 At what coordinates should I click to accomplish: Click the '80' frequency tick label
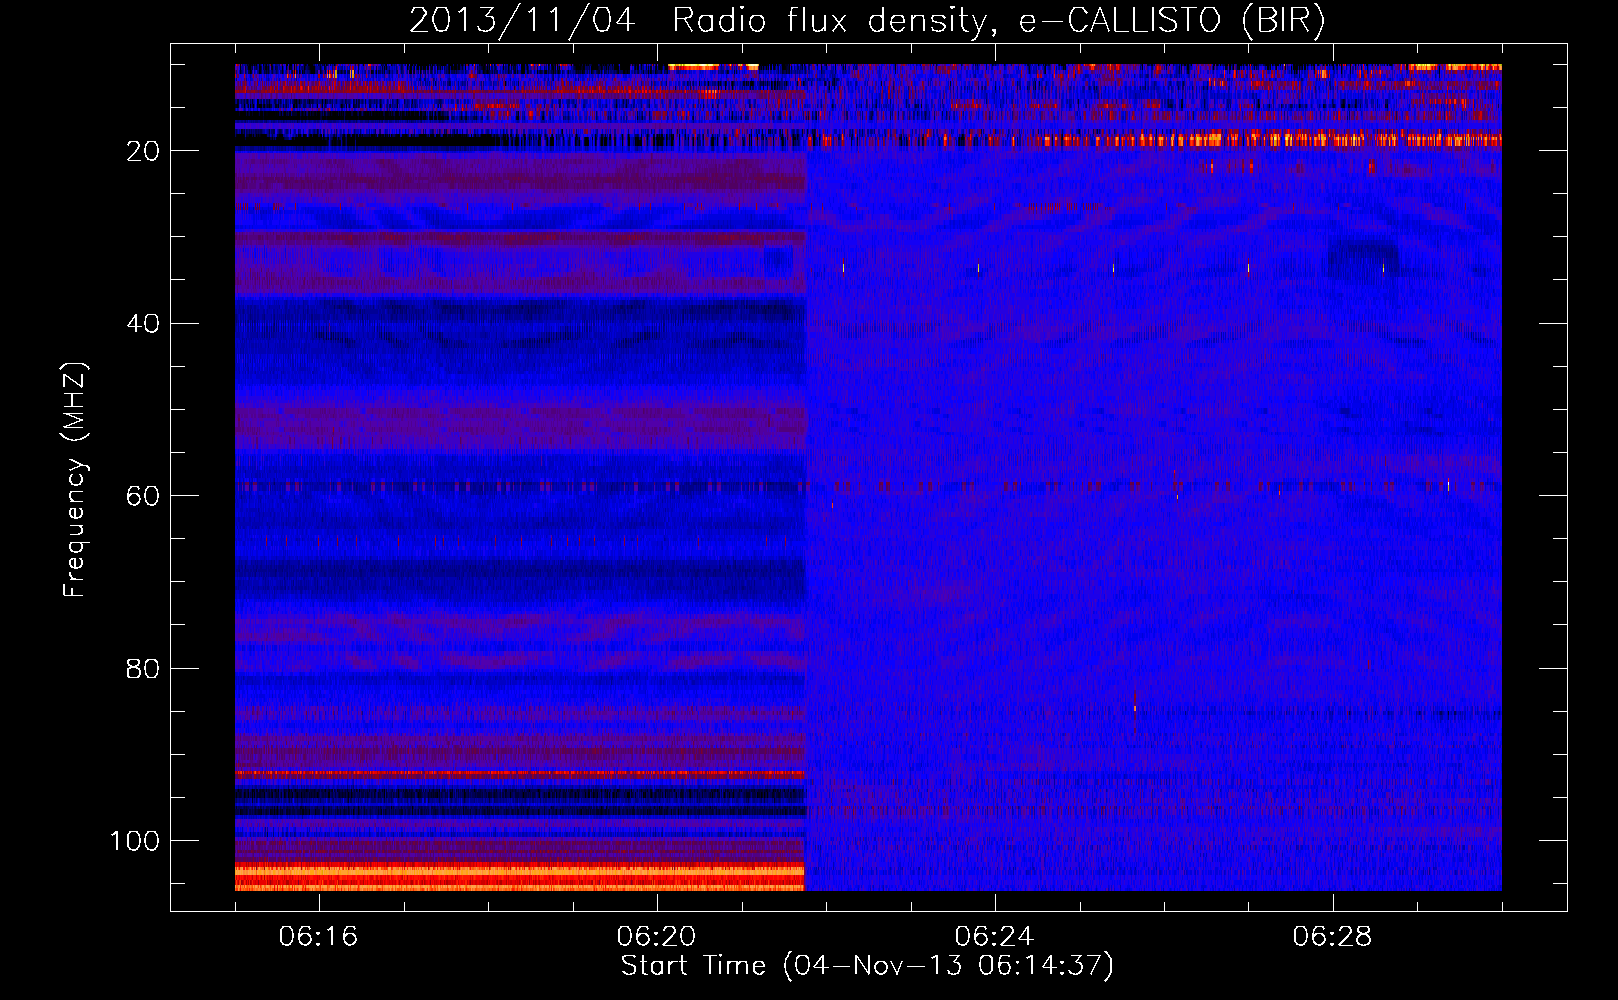coord(144,669)
